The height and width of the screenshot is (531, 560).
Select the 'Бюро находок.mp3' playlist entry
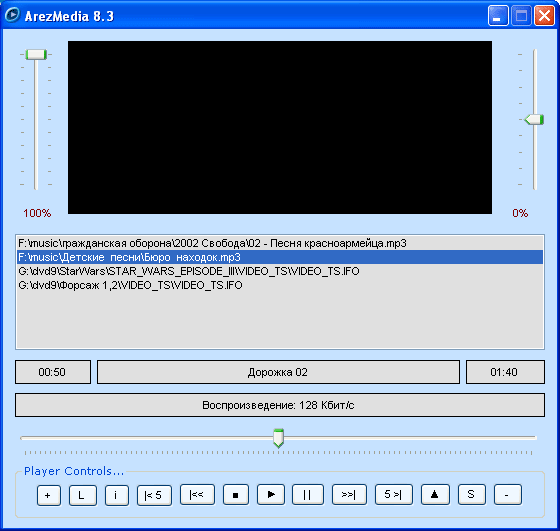pyautogui.click(x=280, y=257)
